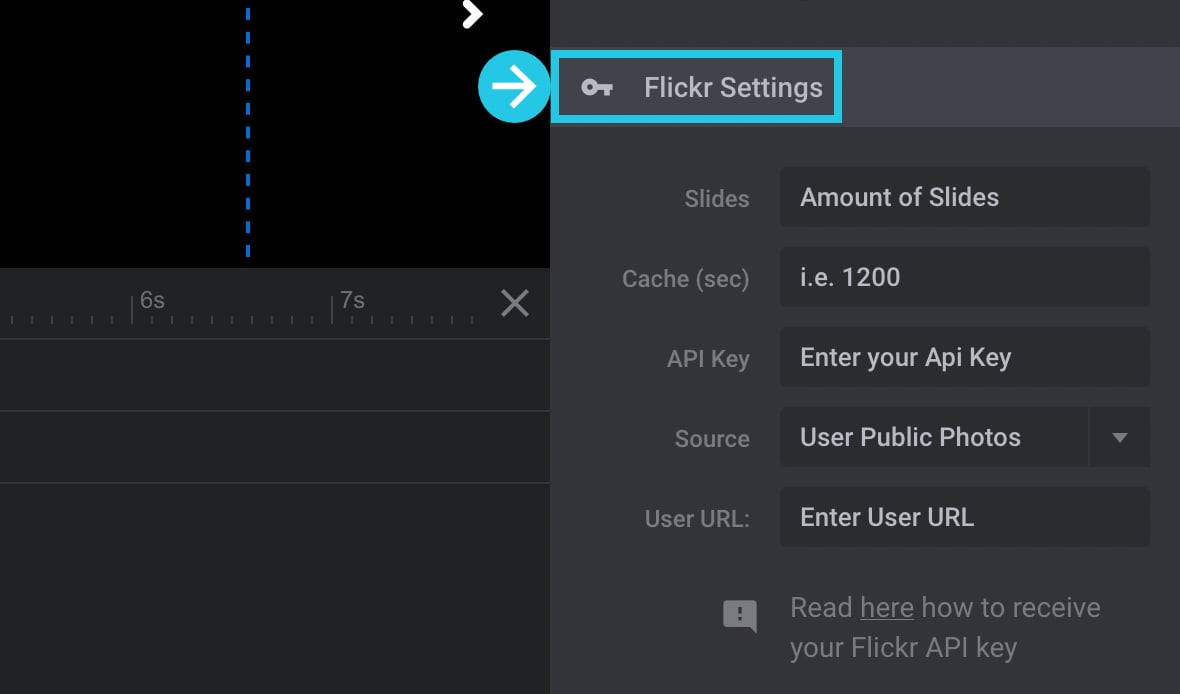Click the Source dropdown arrow

pos(1119,437)
